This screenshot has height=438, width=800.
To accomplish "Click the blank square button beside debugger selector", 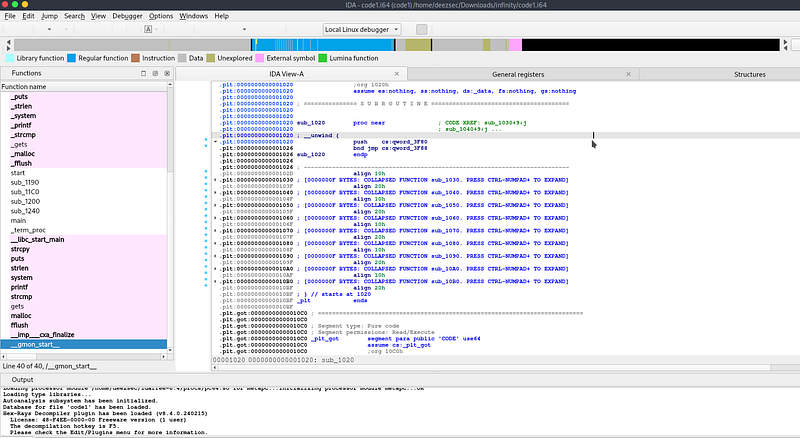I will [x=421, y=29].
